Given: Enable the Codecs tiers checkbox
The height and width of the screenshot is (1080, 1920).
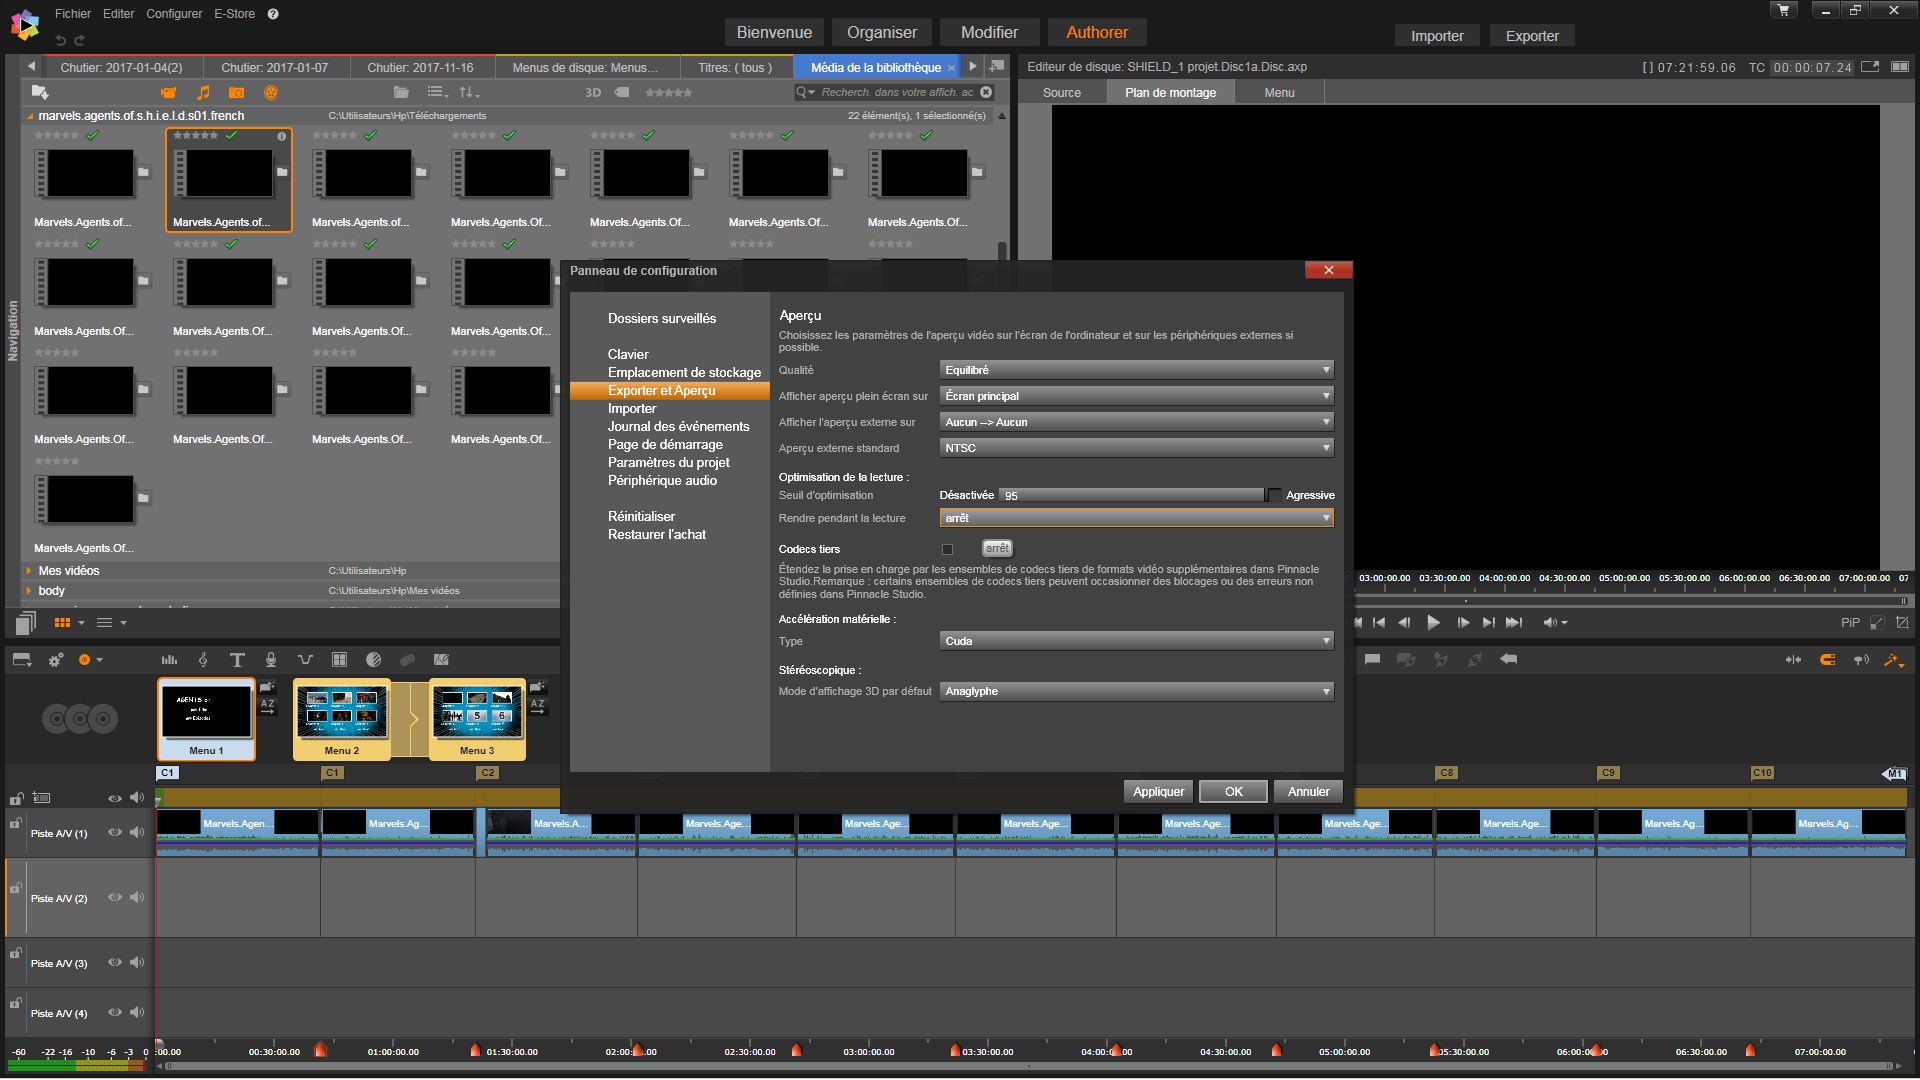Looking at the screenshot, I should pyautogui.click(x=947, y=549).
